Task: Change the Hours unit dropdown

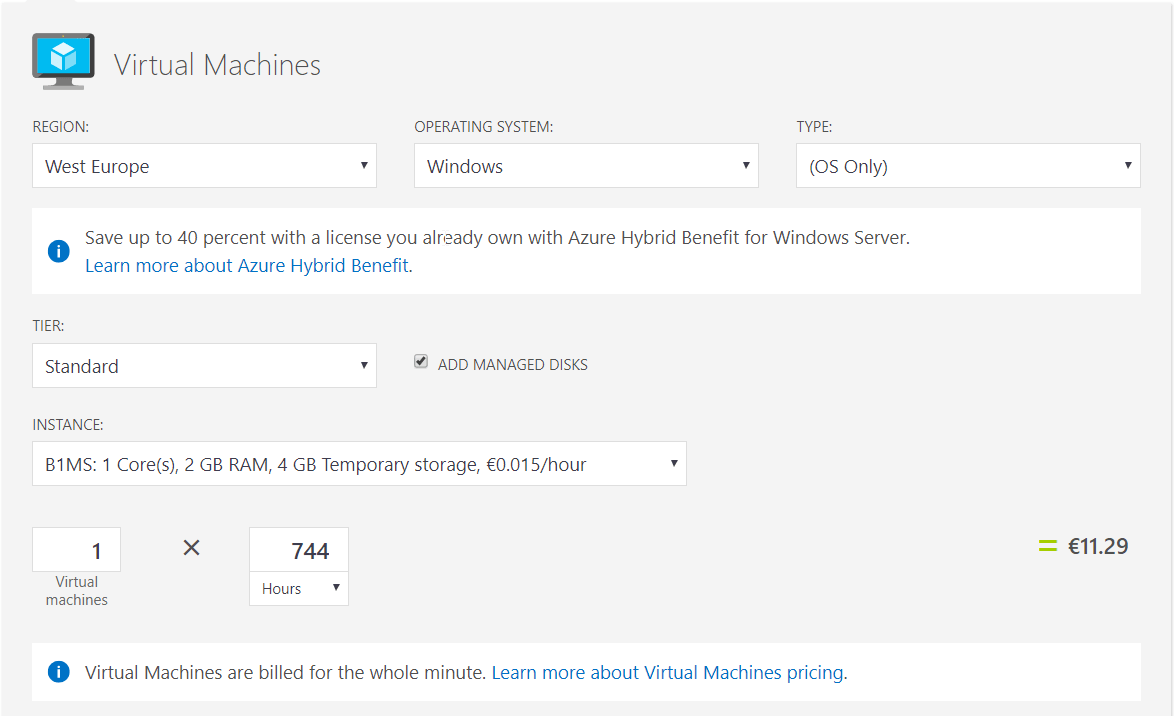Action: pos(299,589)
